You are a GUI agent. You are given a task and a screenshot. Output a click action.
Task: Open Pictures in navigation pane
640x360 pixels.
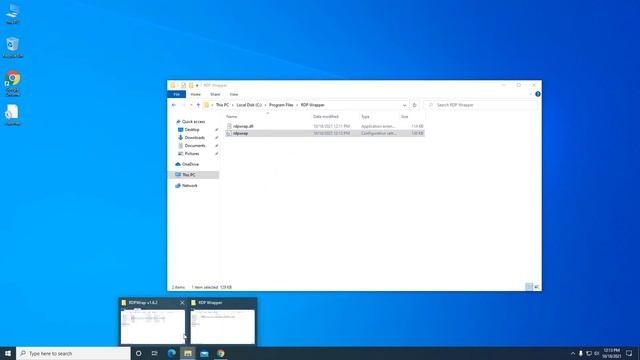point(192,154)
